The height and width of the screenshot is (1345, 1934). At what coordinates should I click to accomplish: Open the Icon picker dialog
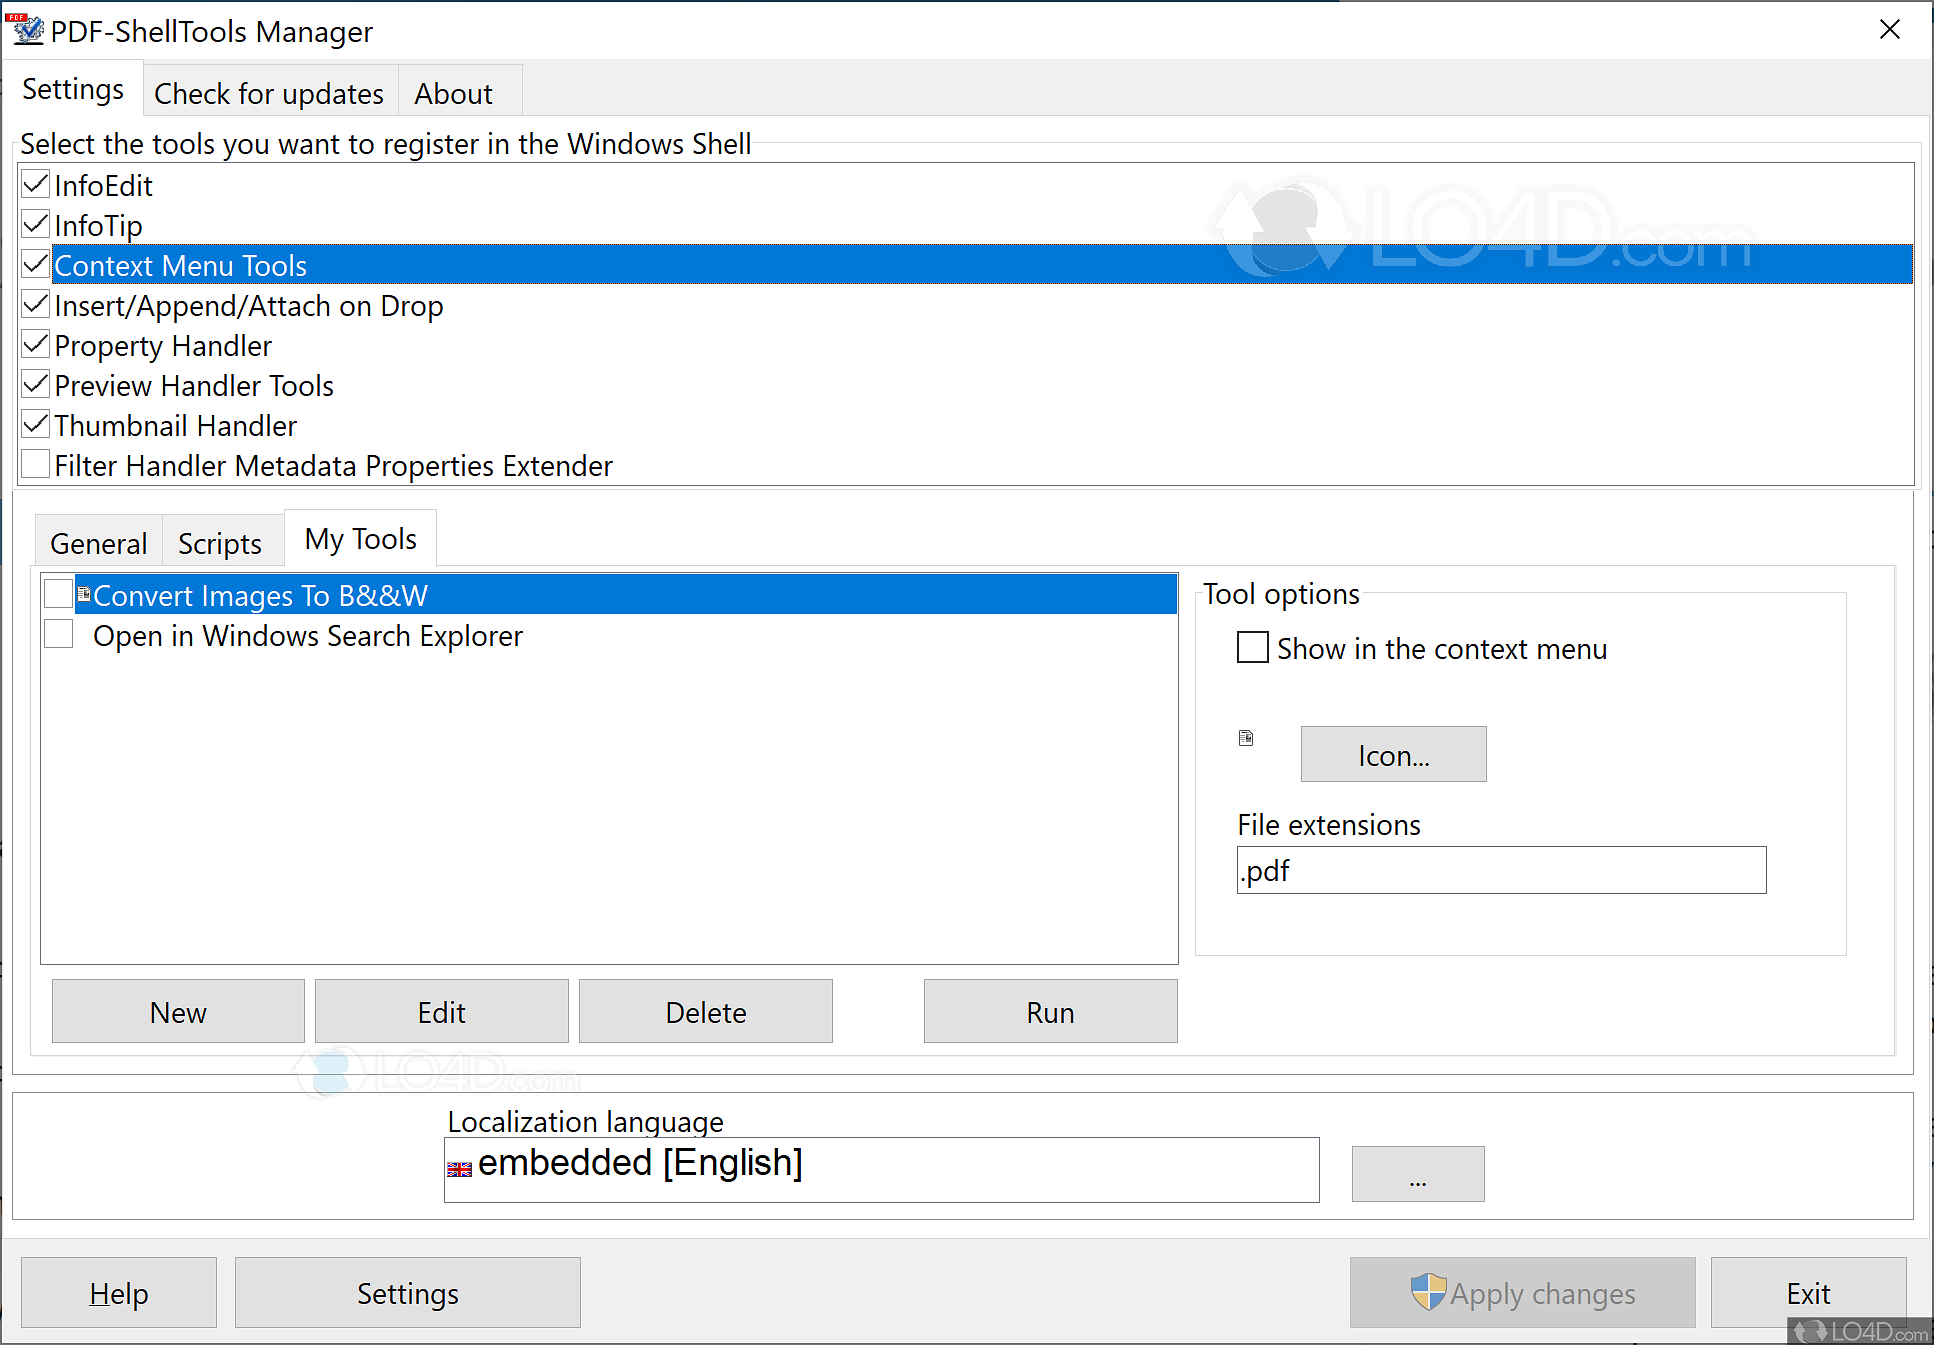coord(1392,754)
